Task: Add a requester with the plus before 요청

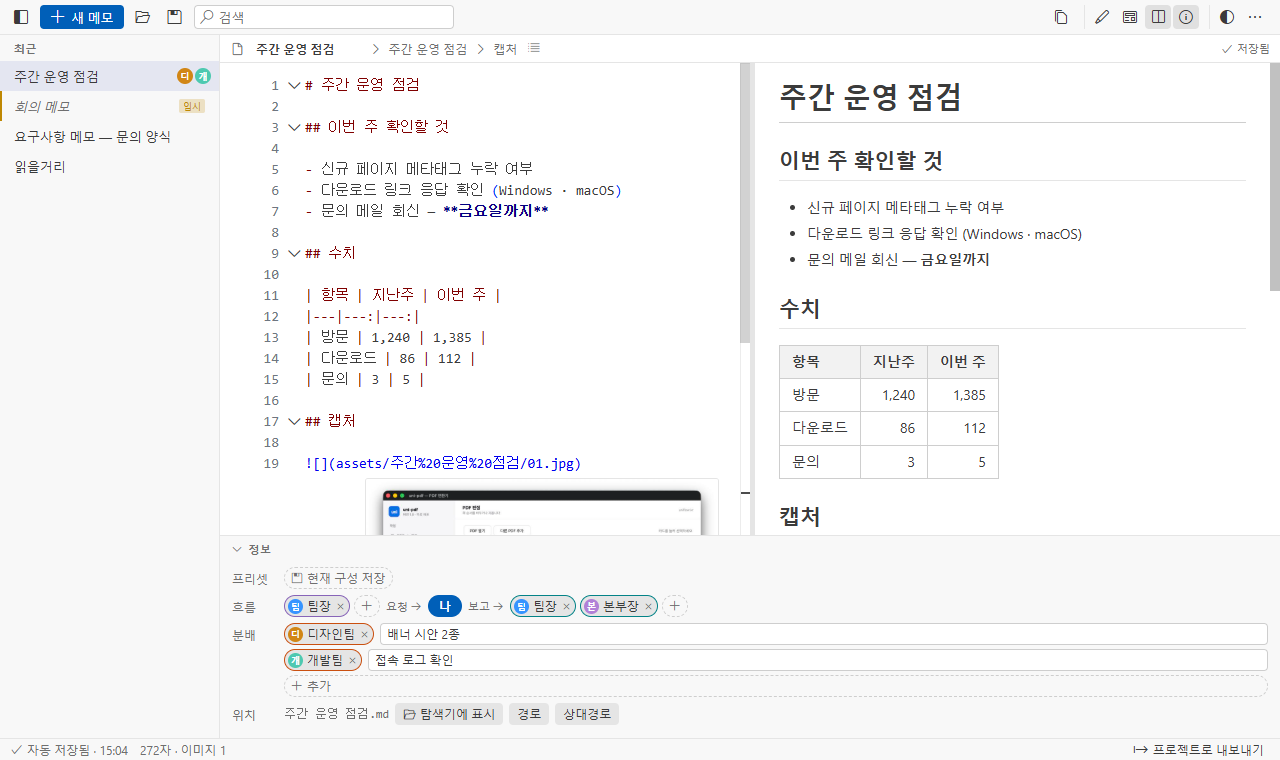Action: (x=367, y=606)
